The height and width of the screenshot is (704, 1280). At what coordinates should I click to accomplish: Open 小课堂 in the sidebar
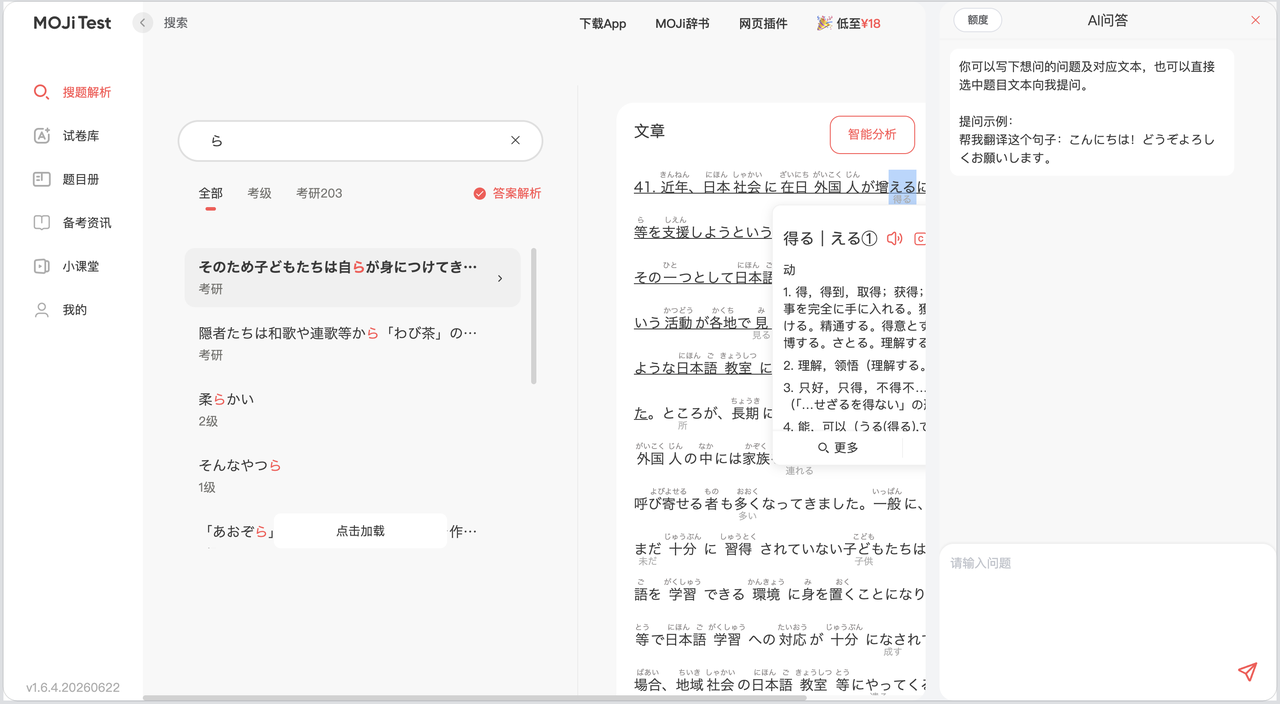66,267
